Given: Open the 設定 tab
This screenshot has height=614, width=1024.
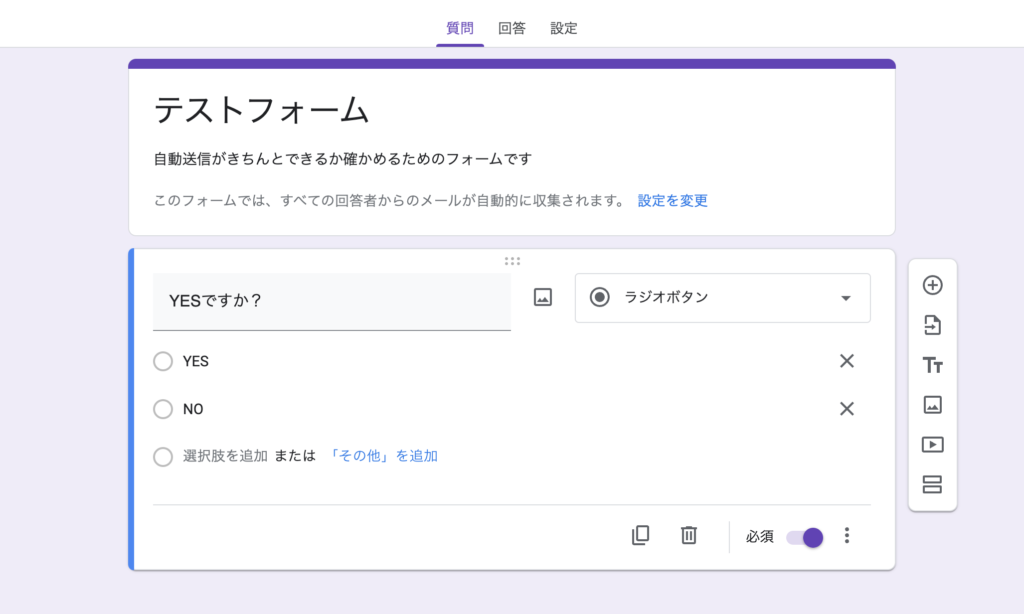Looking at the screenshot, I should [x=564, y=28].
